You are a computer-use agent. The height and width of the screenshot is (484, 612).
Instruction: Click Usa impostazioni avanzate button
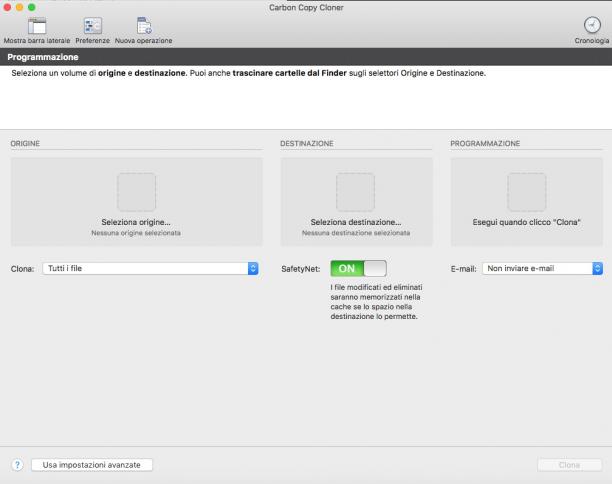click(x=92, y=465)
